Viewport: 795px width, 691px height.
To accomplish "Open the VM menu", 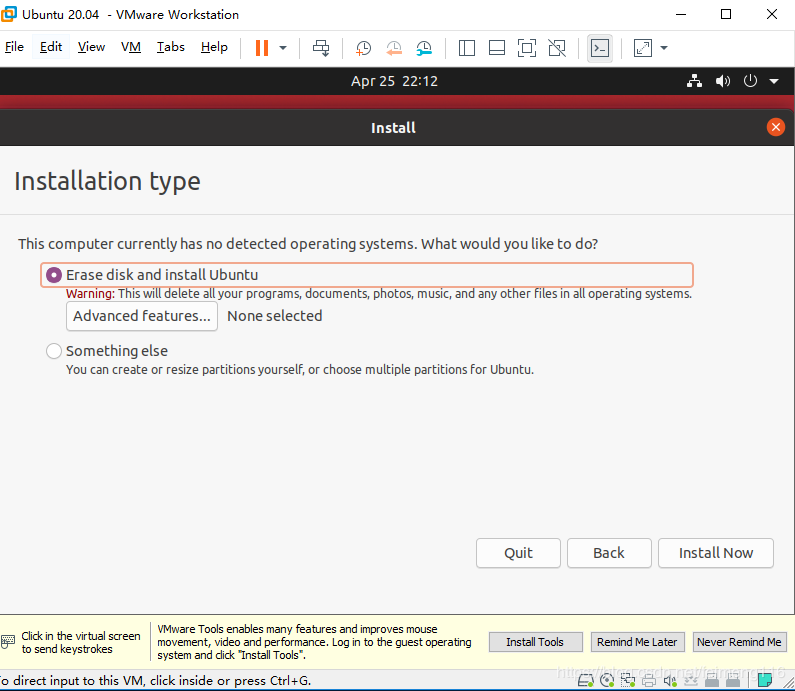I will coord(131,47).
